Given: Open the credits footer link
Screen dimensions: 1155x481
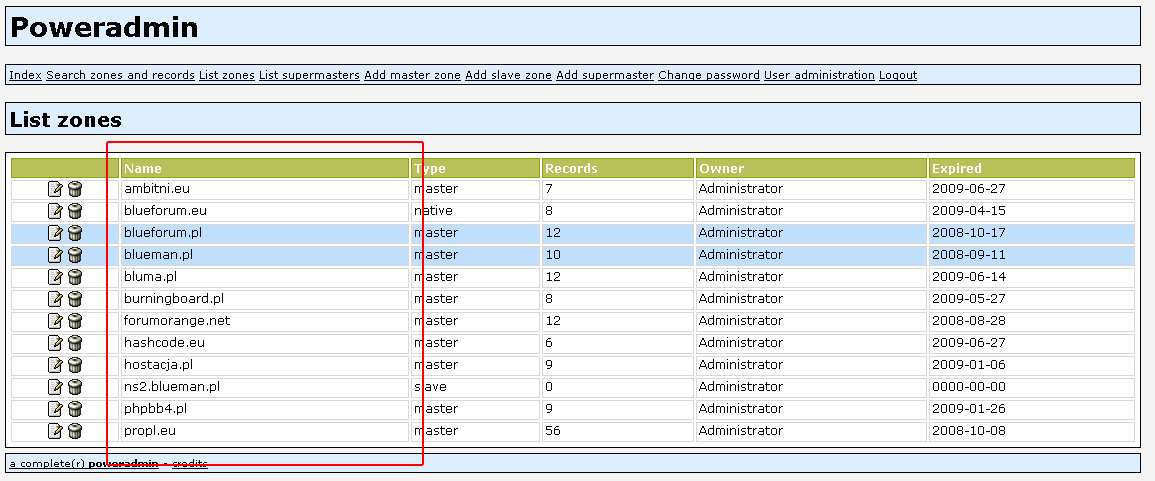Looking at the screenshot, I should 190,464.
